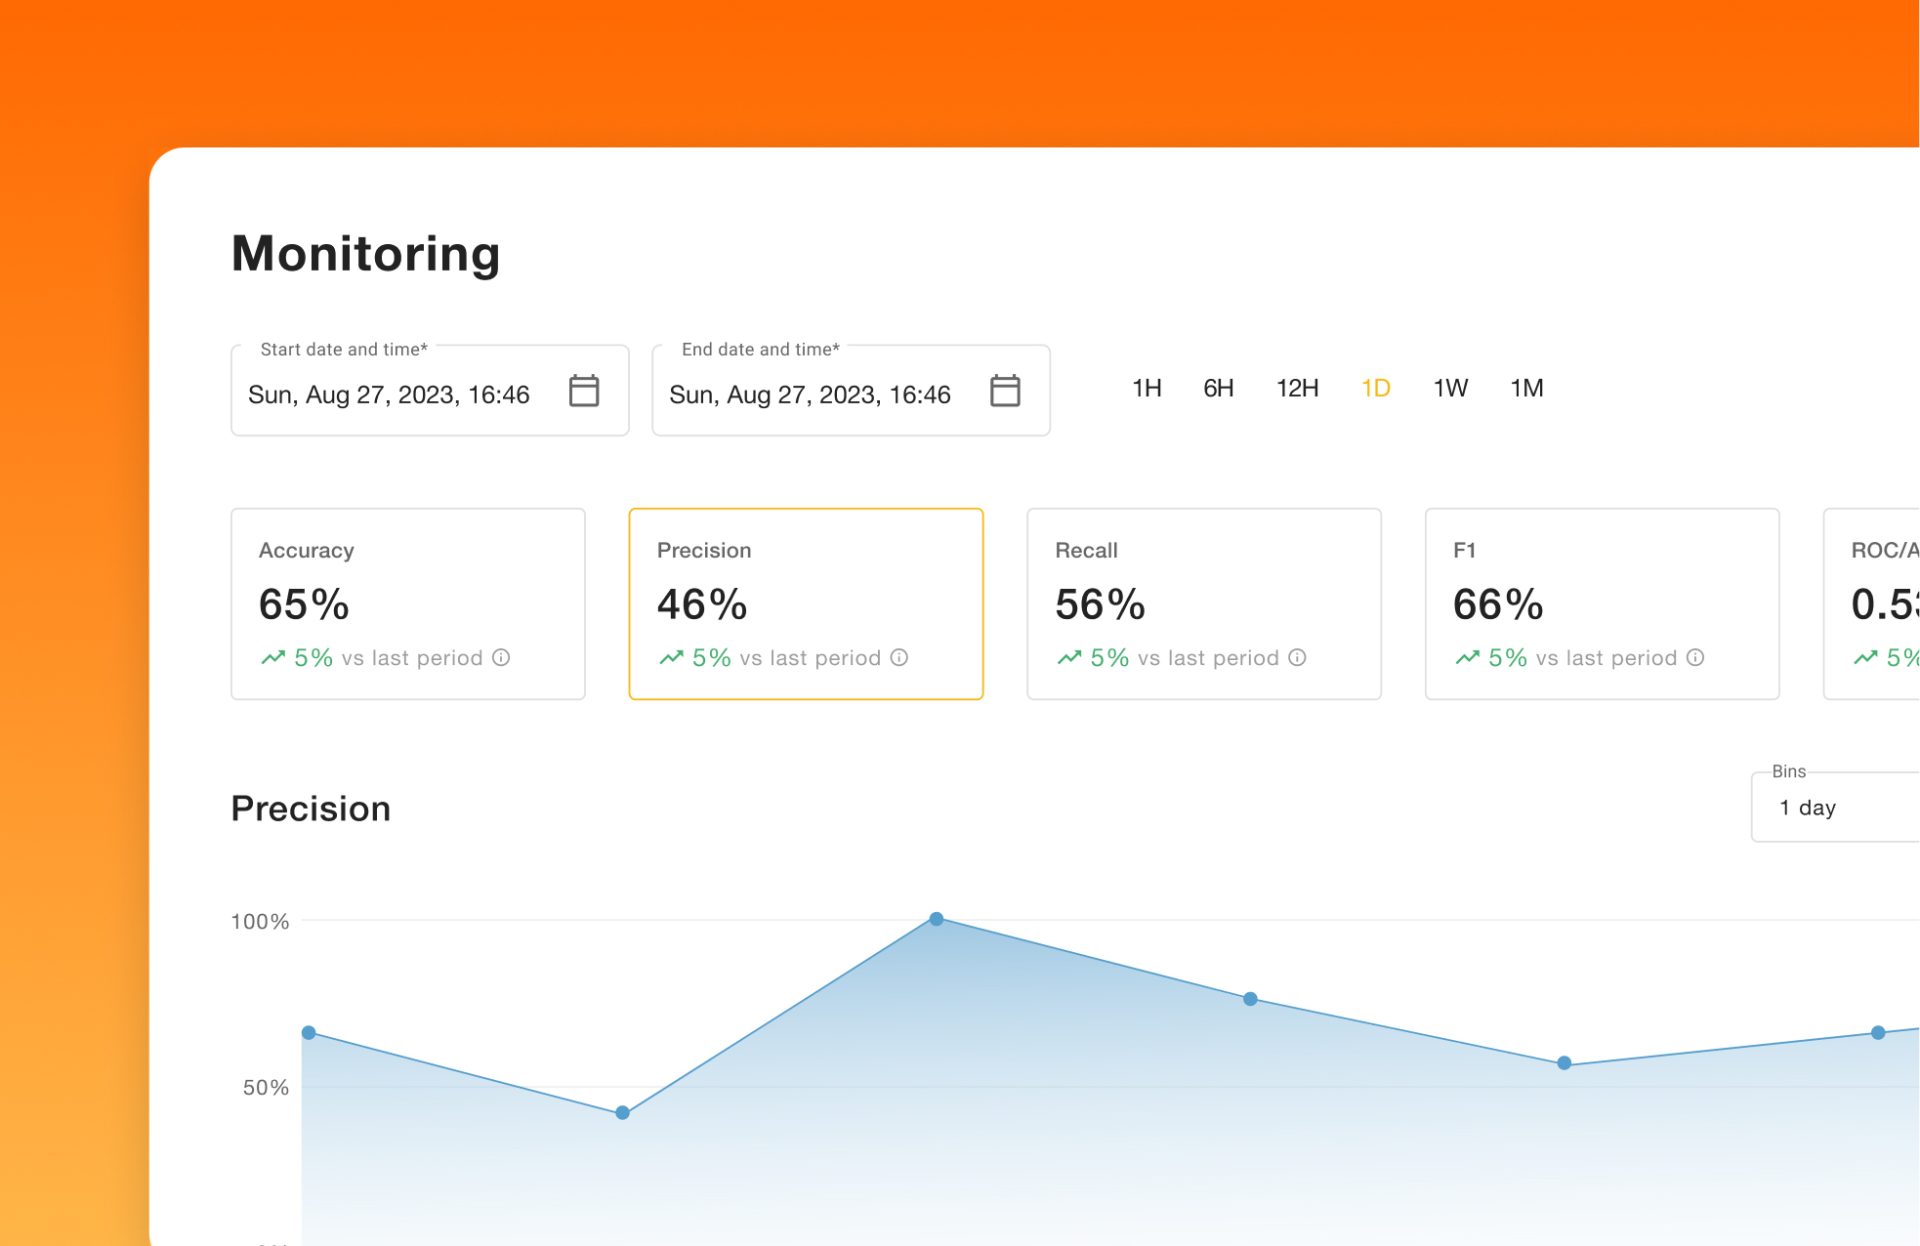1920x1246 pixels.
Task: Click the info icon on Precision card
Action: pos(899,657)
